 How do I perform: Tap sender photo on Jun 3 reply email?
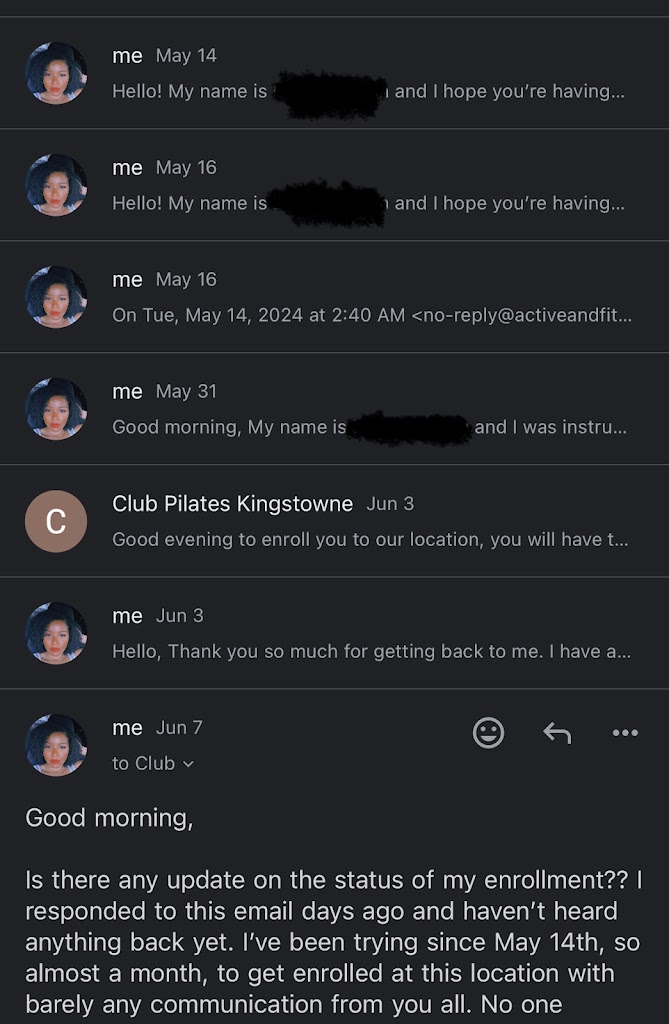point(56,633)
